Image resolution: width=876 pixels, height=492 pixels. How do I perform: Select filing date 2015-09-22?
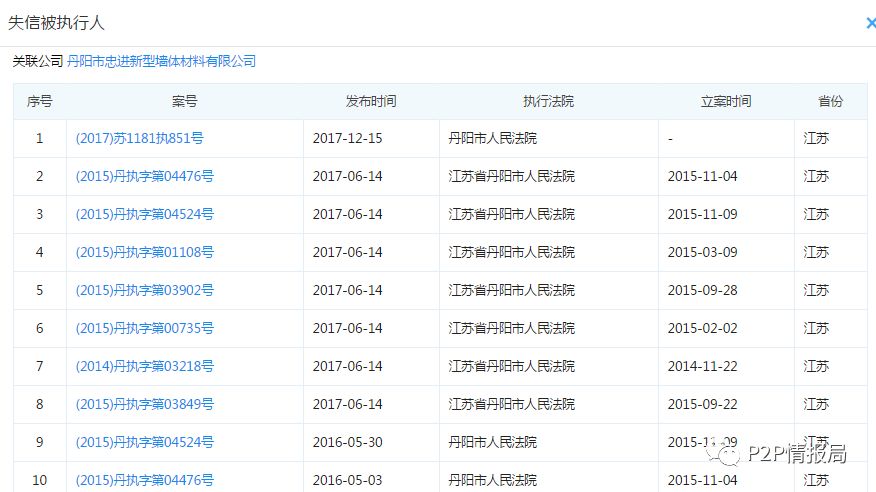(x=702, y=404)
